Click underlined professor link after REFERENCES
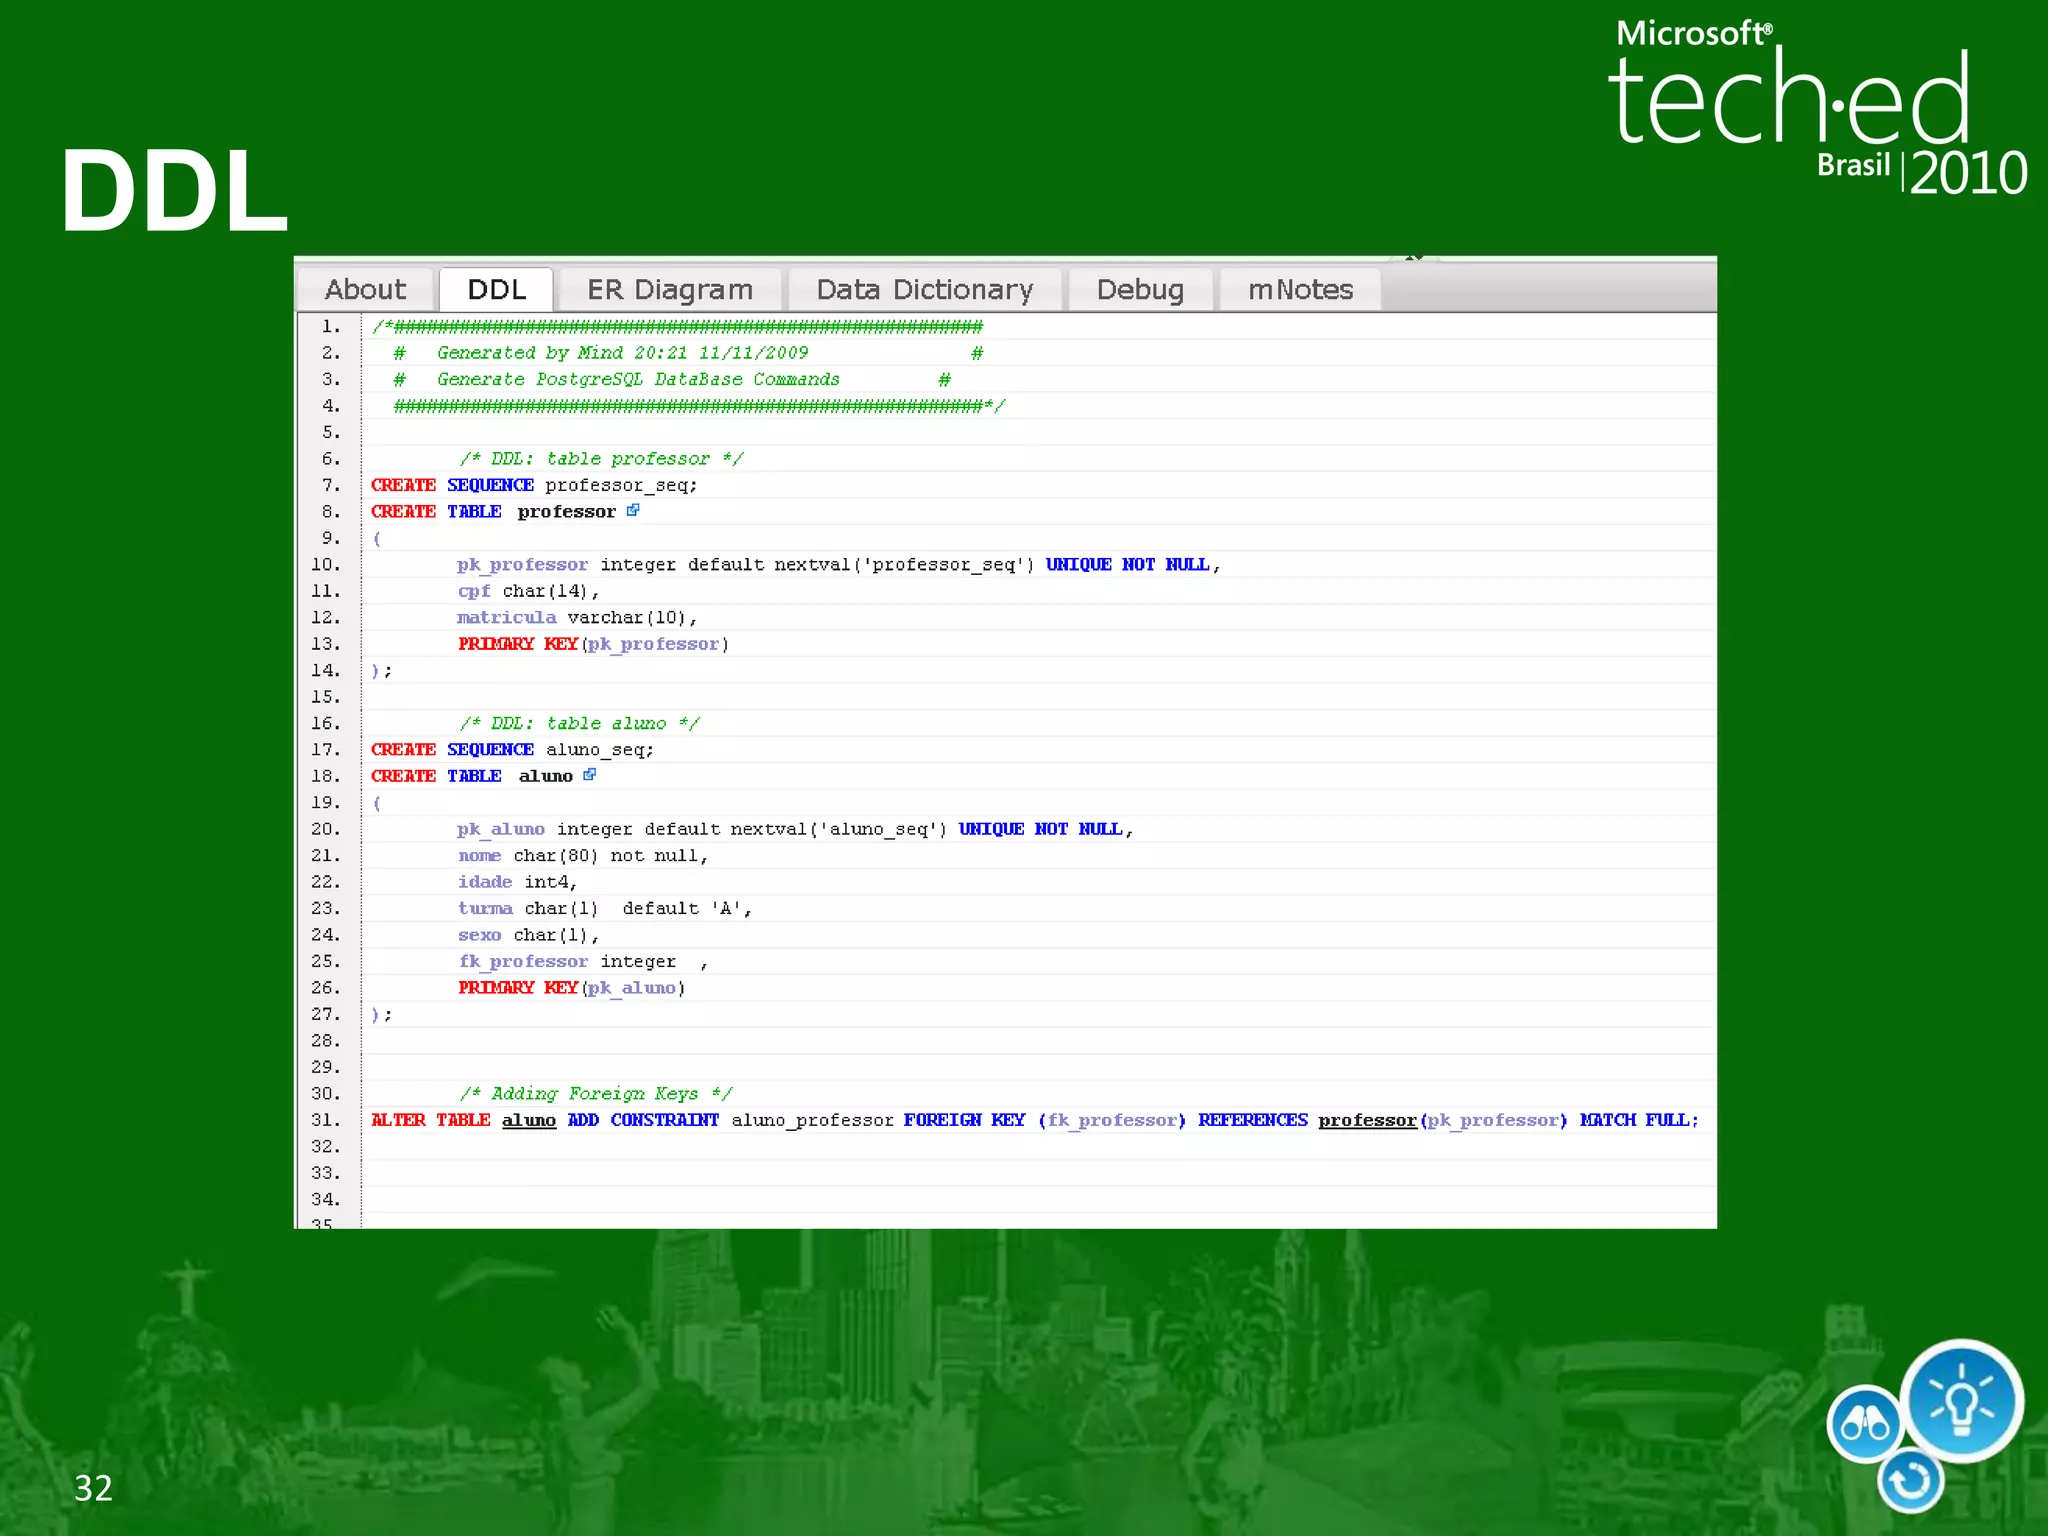This screenshot has height=1536, width=2048. coord(1366,1120)
